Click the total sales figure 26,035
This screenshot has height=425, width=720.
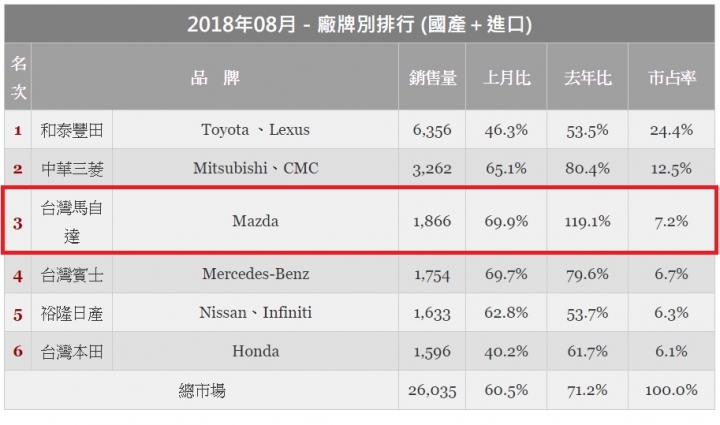(432, 390)
